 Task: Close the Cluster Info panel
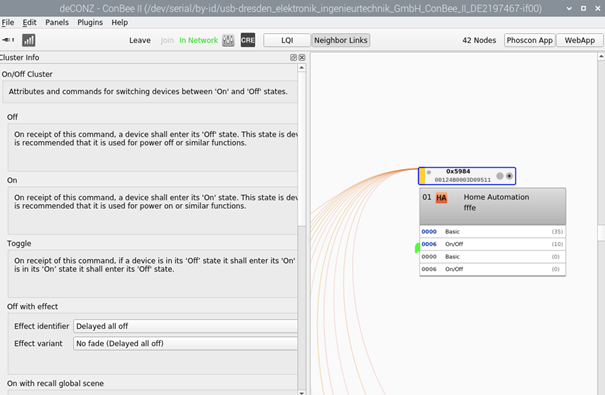[302, 57]
